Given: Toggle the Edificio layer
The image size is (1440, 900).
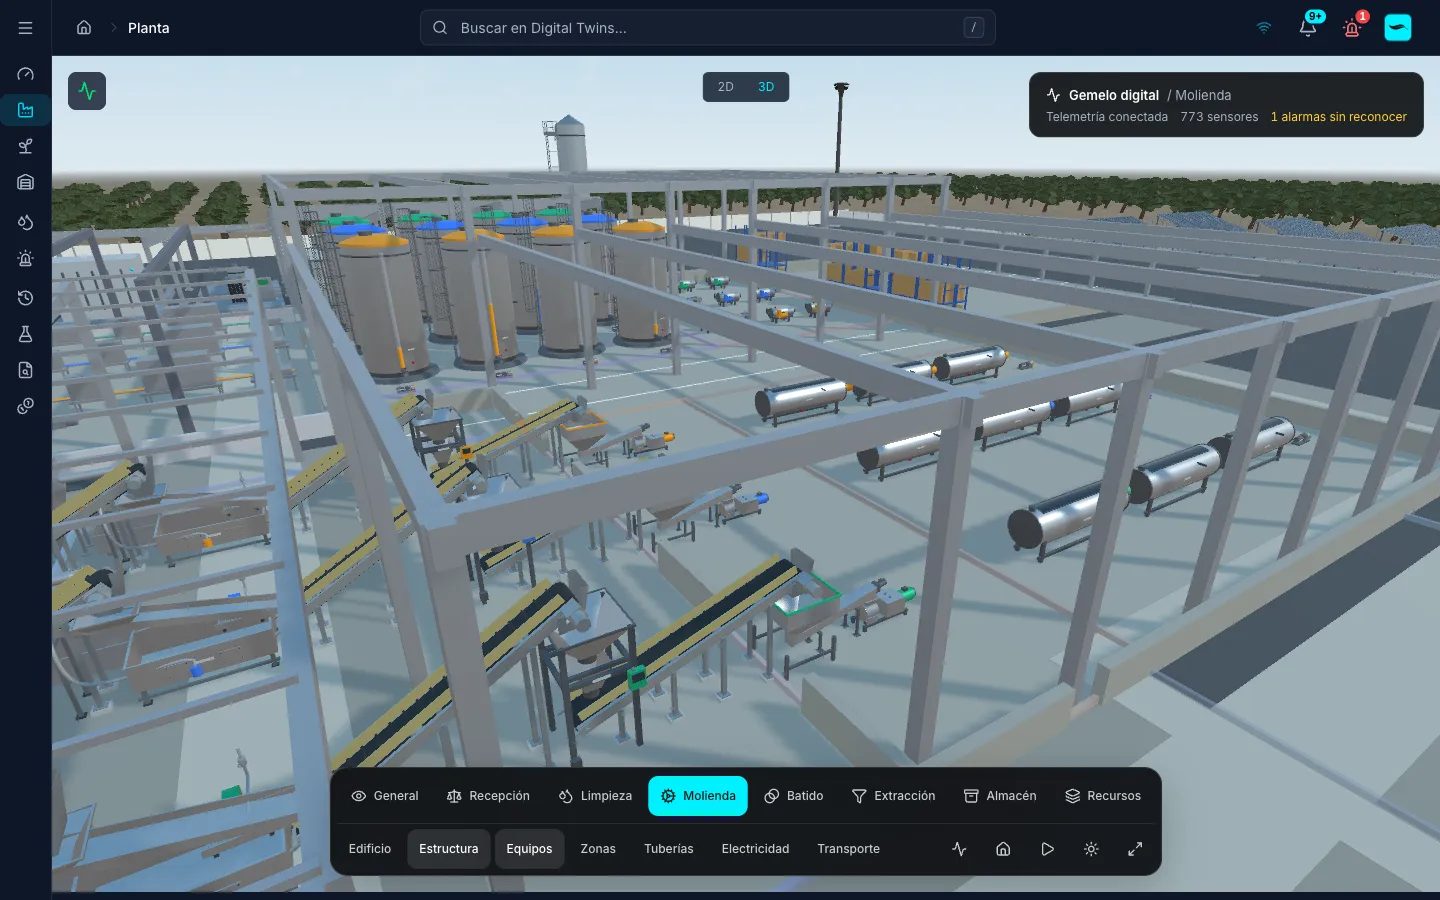Looking at the screenshot, I should (x=370, y=849).
